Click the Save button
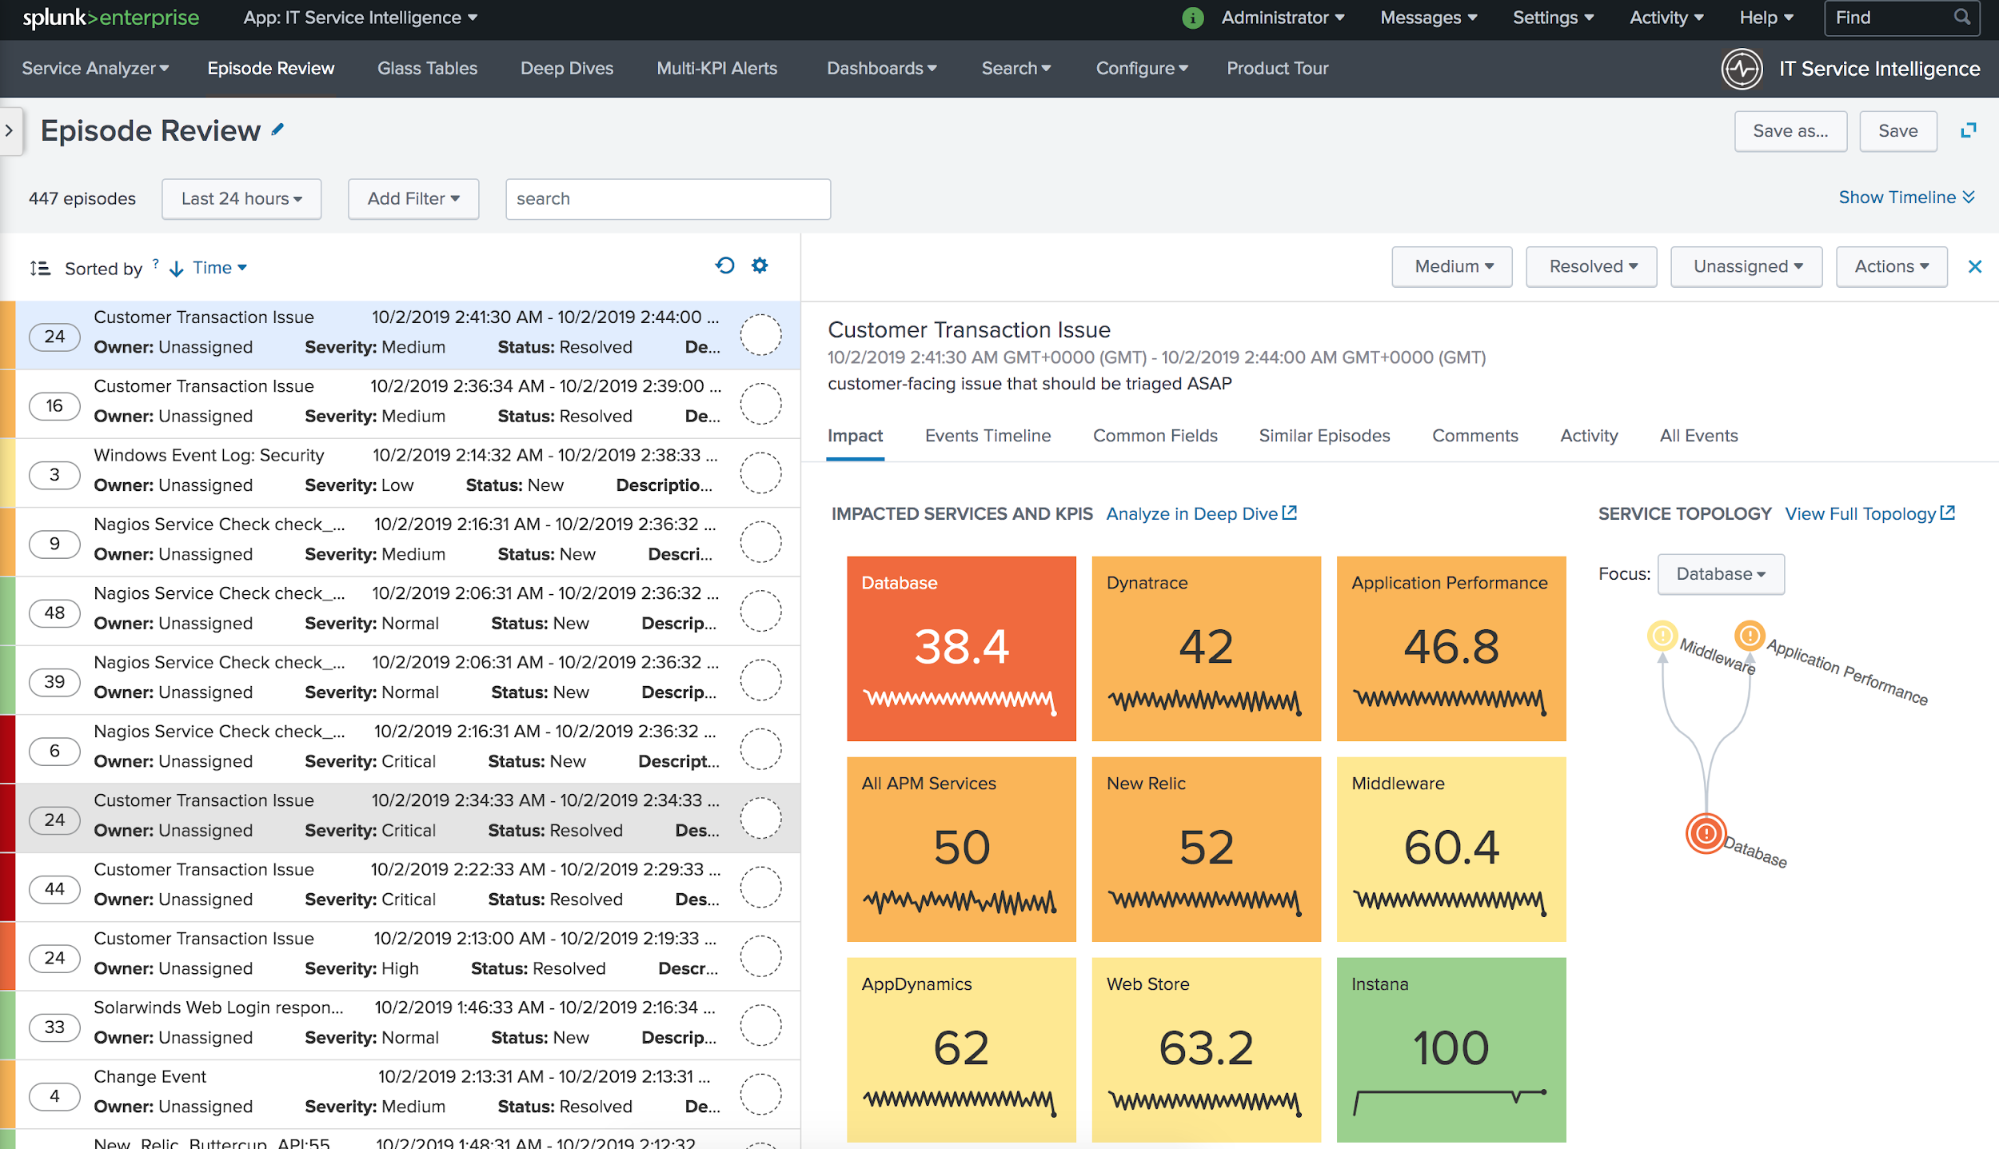This screenshot has height=1150, width=1999. pyautogui.click(x=1898, y=131)
